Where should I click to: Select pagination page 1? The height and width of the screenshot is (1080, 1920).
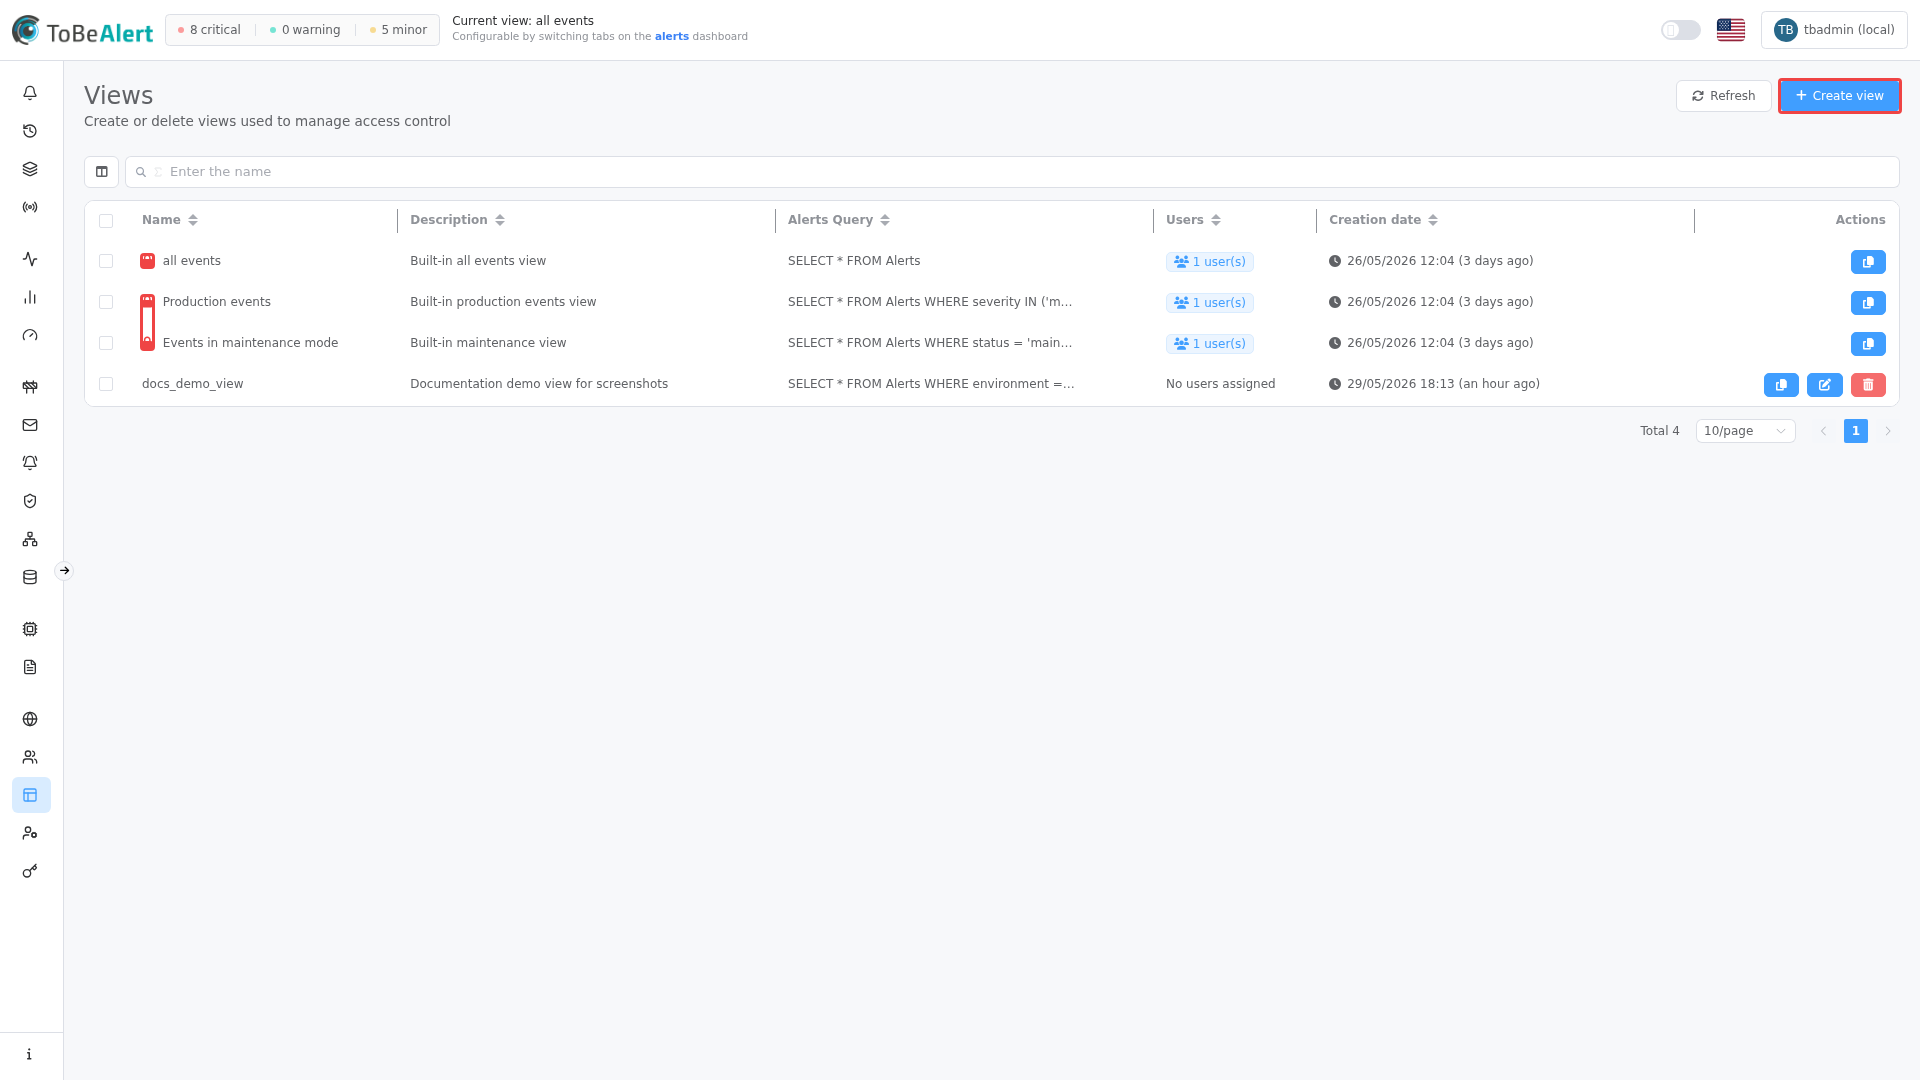(x=1856, y=431)
